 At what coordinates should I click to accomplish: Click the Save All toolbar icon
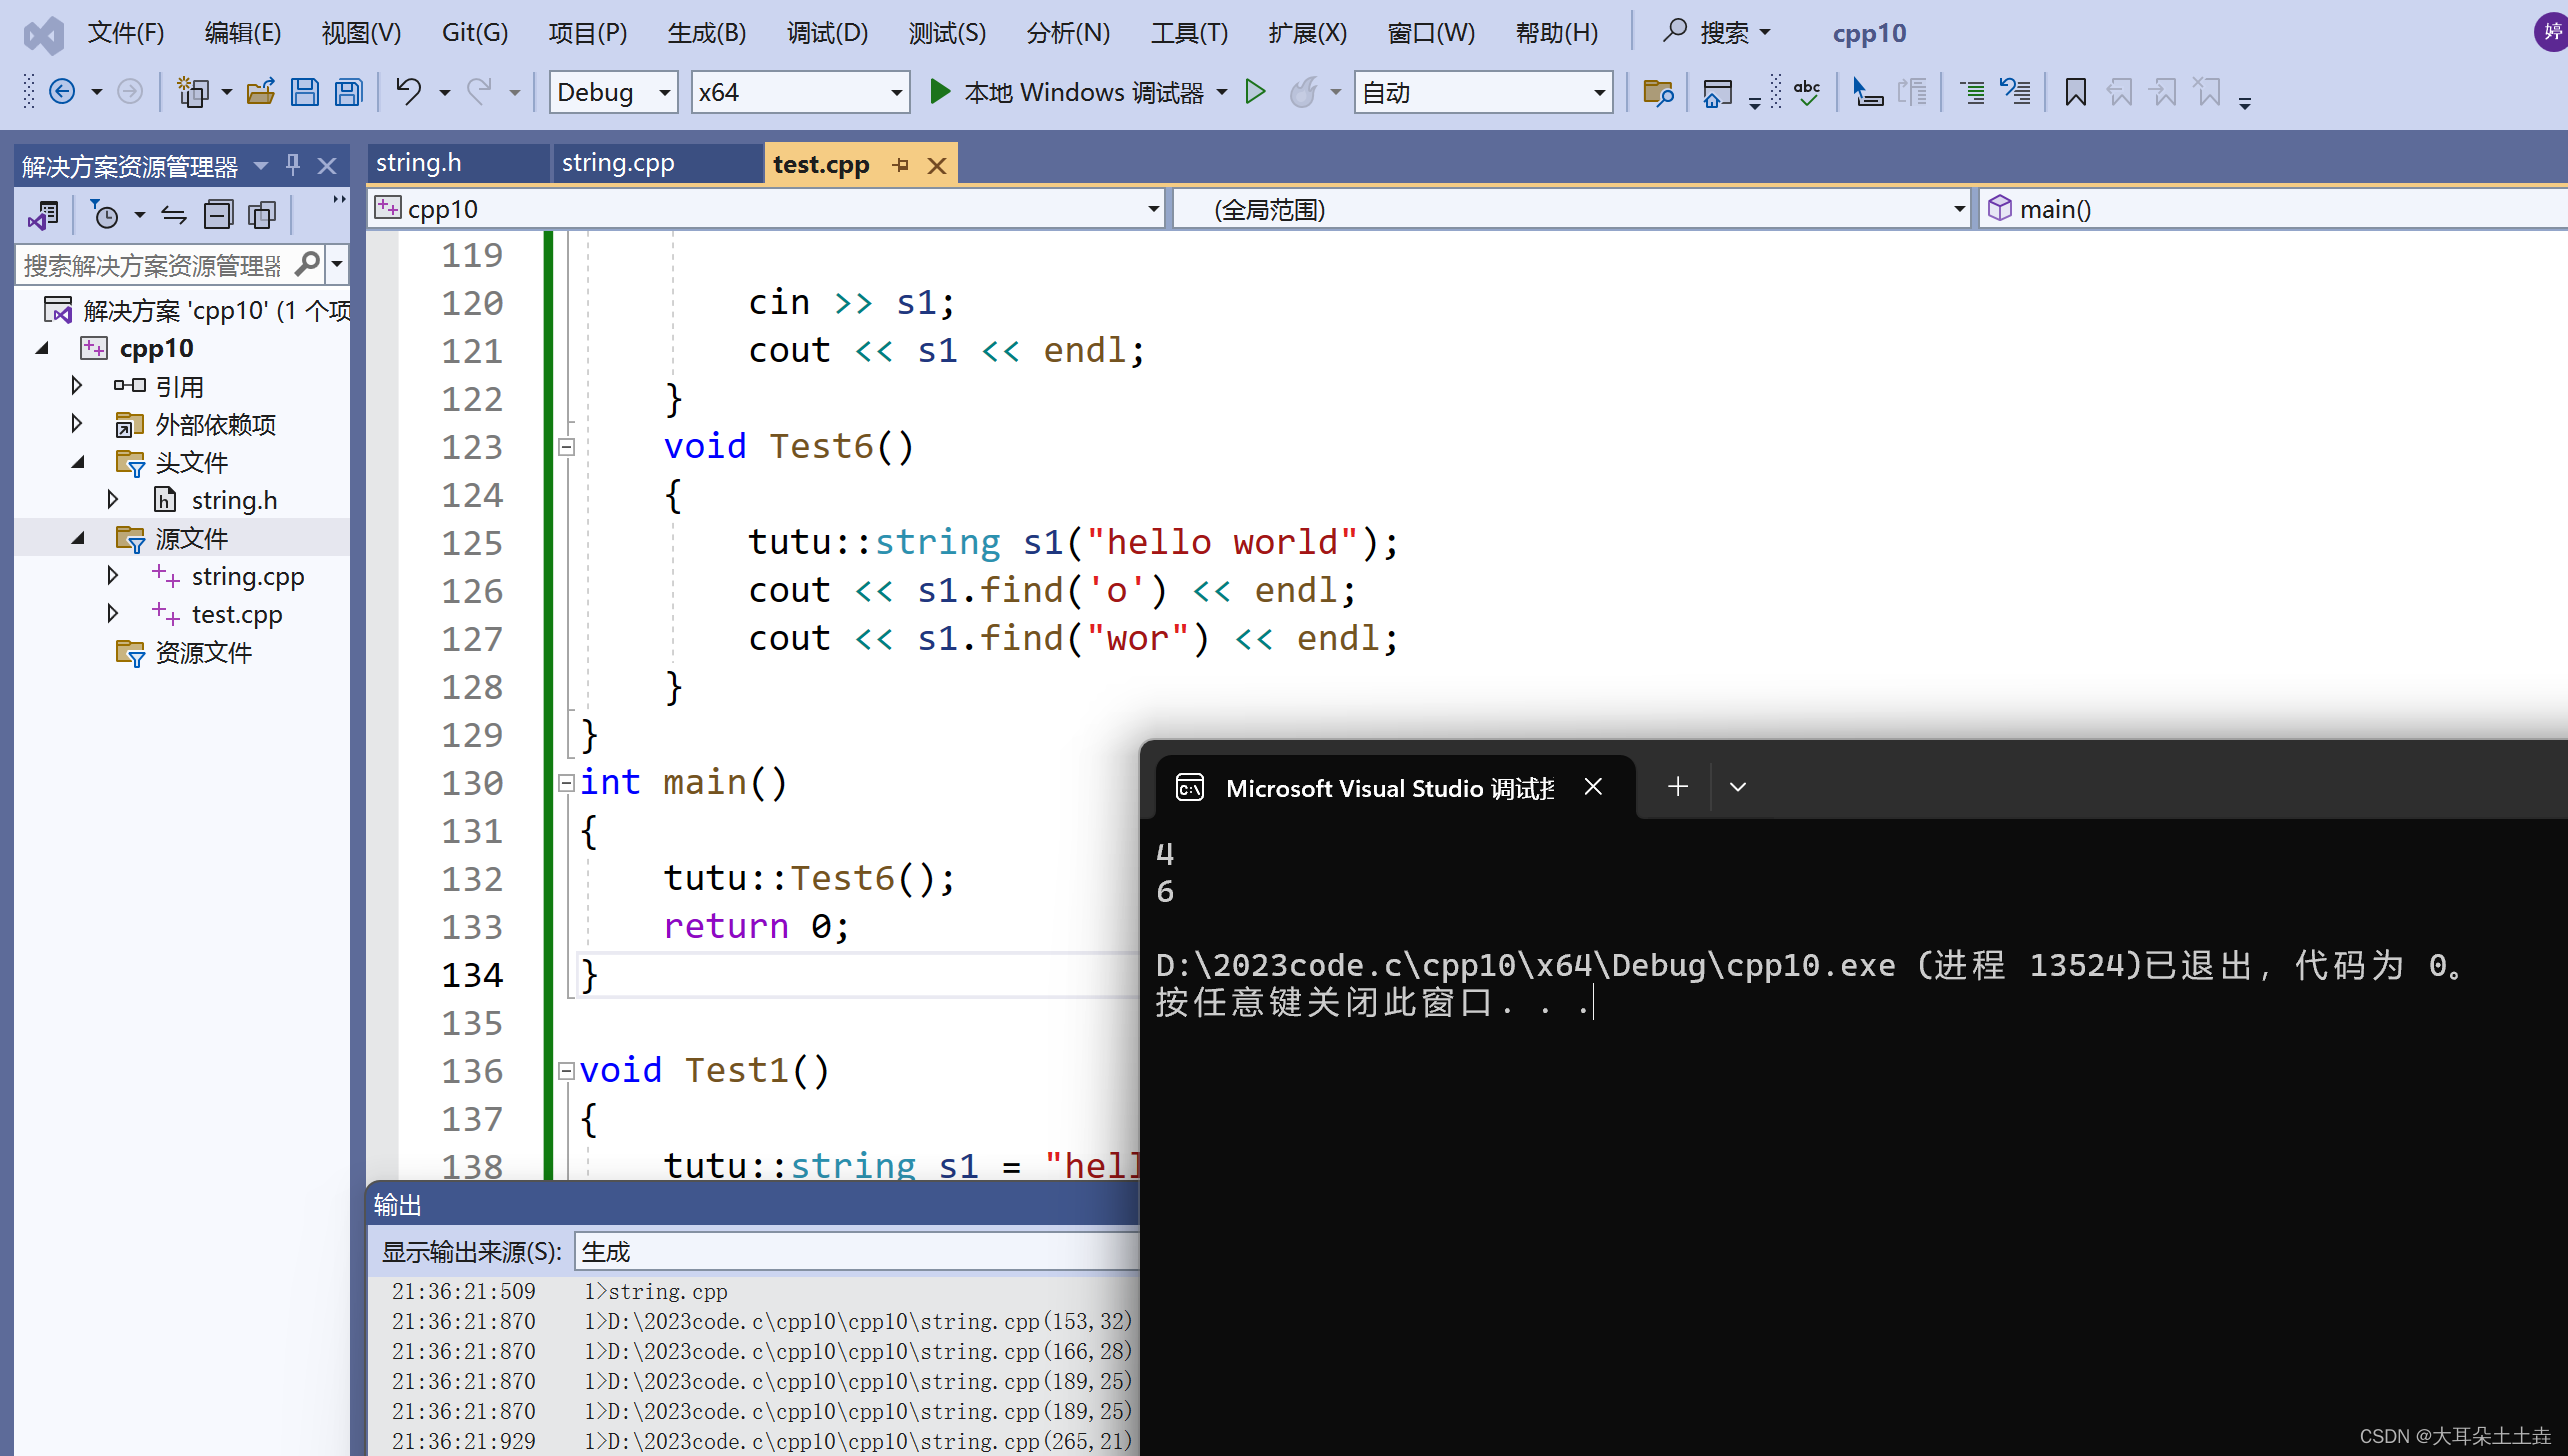[x=348, y=93]
